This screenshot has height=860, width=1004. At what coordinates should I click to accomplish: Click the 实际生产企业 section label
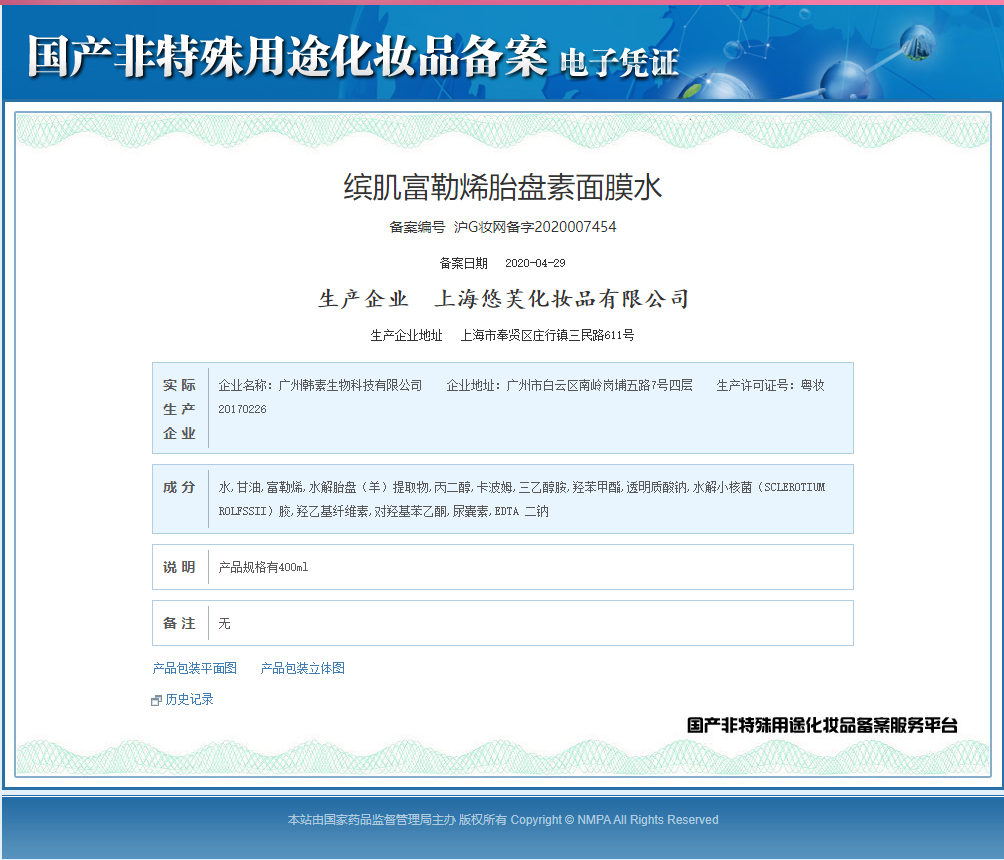(x=180, y=409)
